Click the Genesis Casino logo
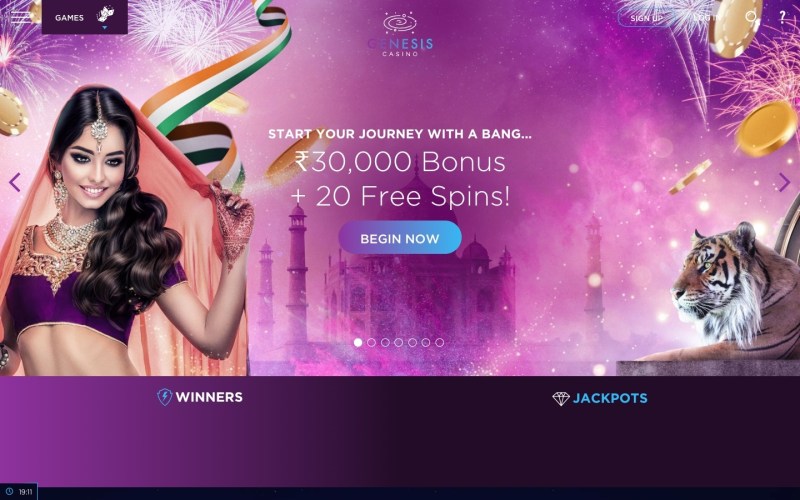 tap(401, 34)
